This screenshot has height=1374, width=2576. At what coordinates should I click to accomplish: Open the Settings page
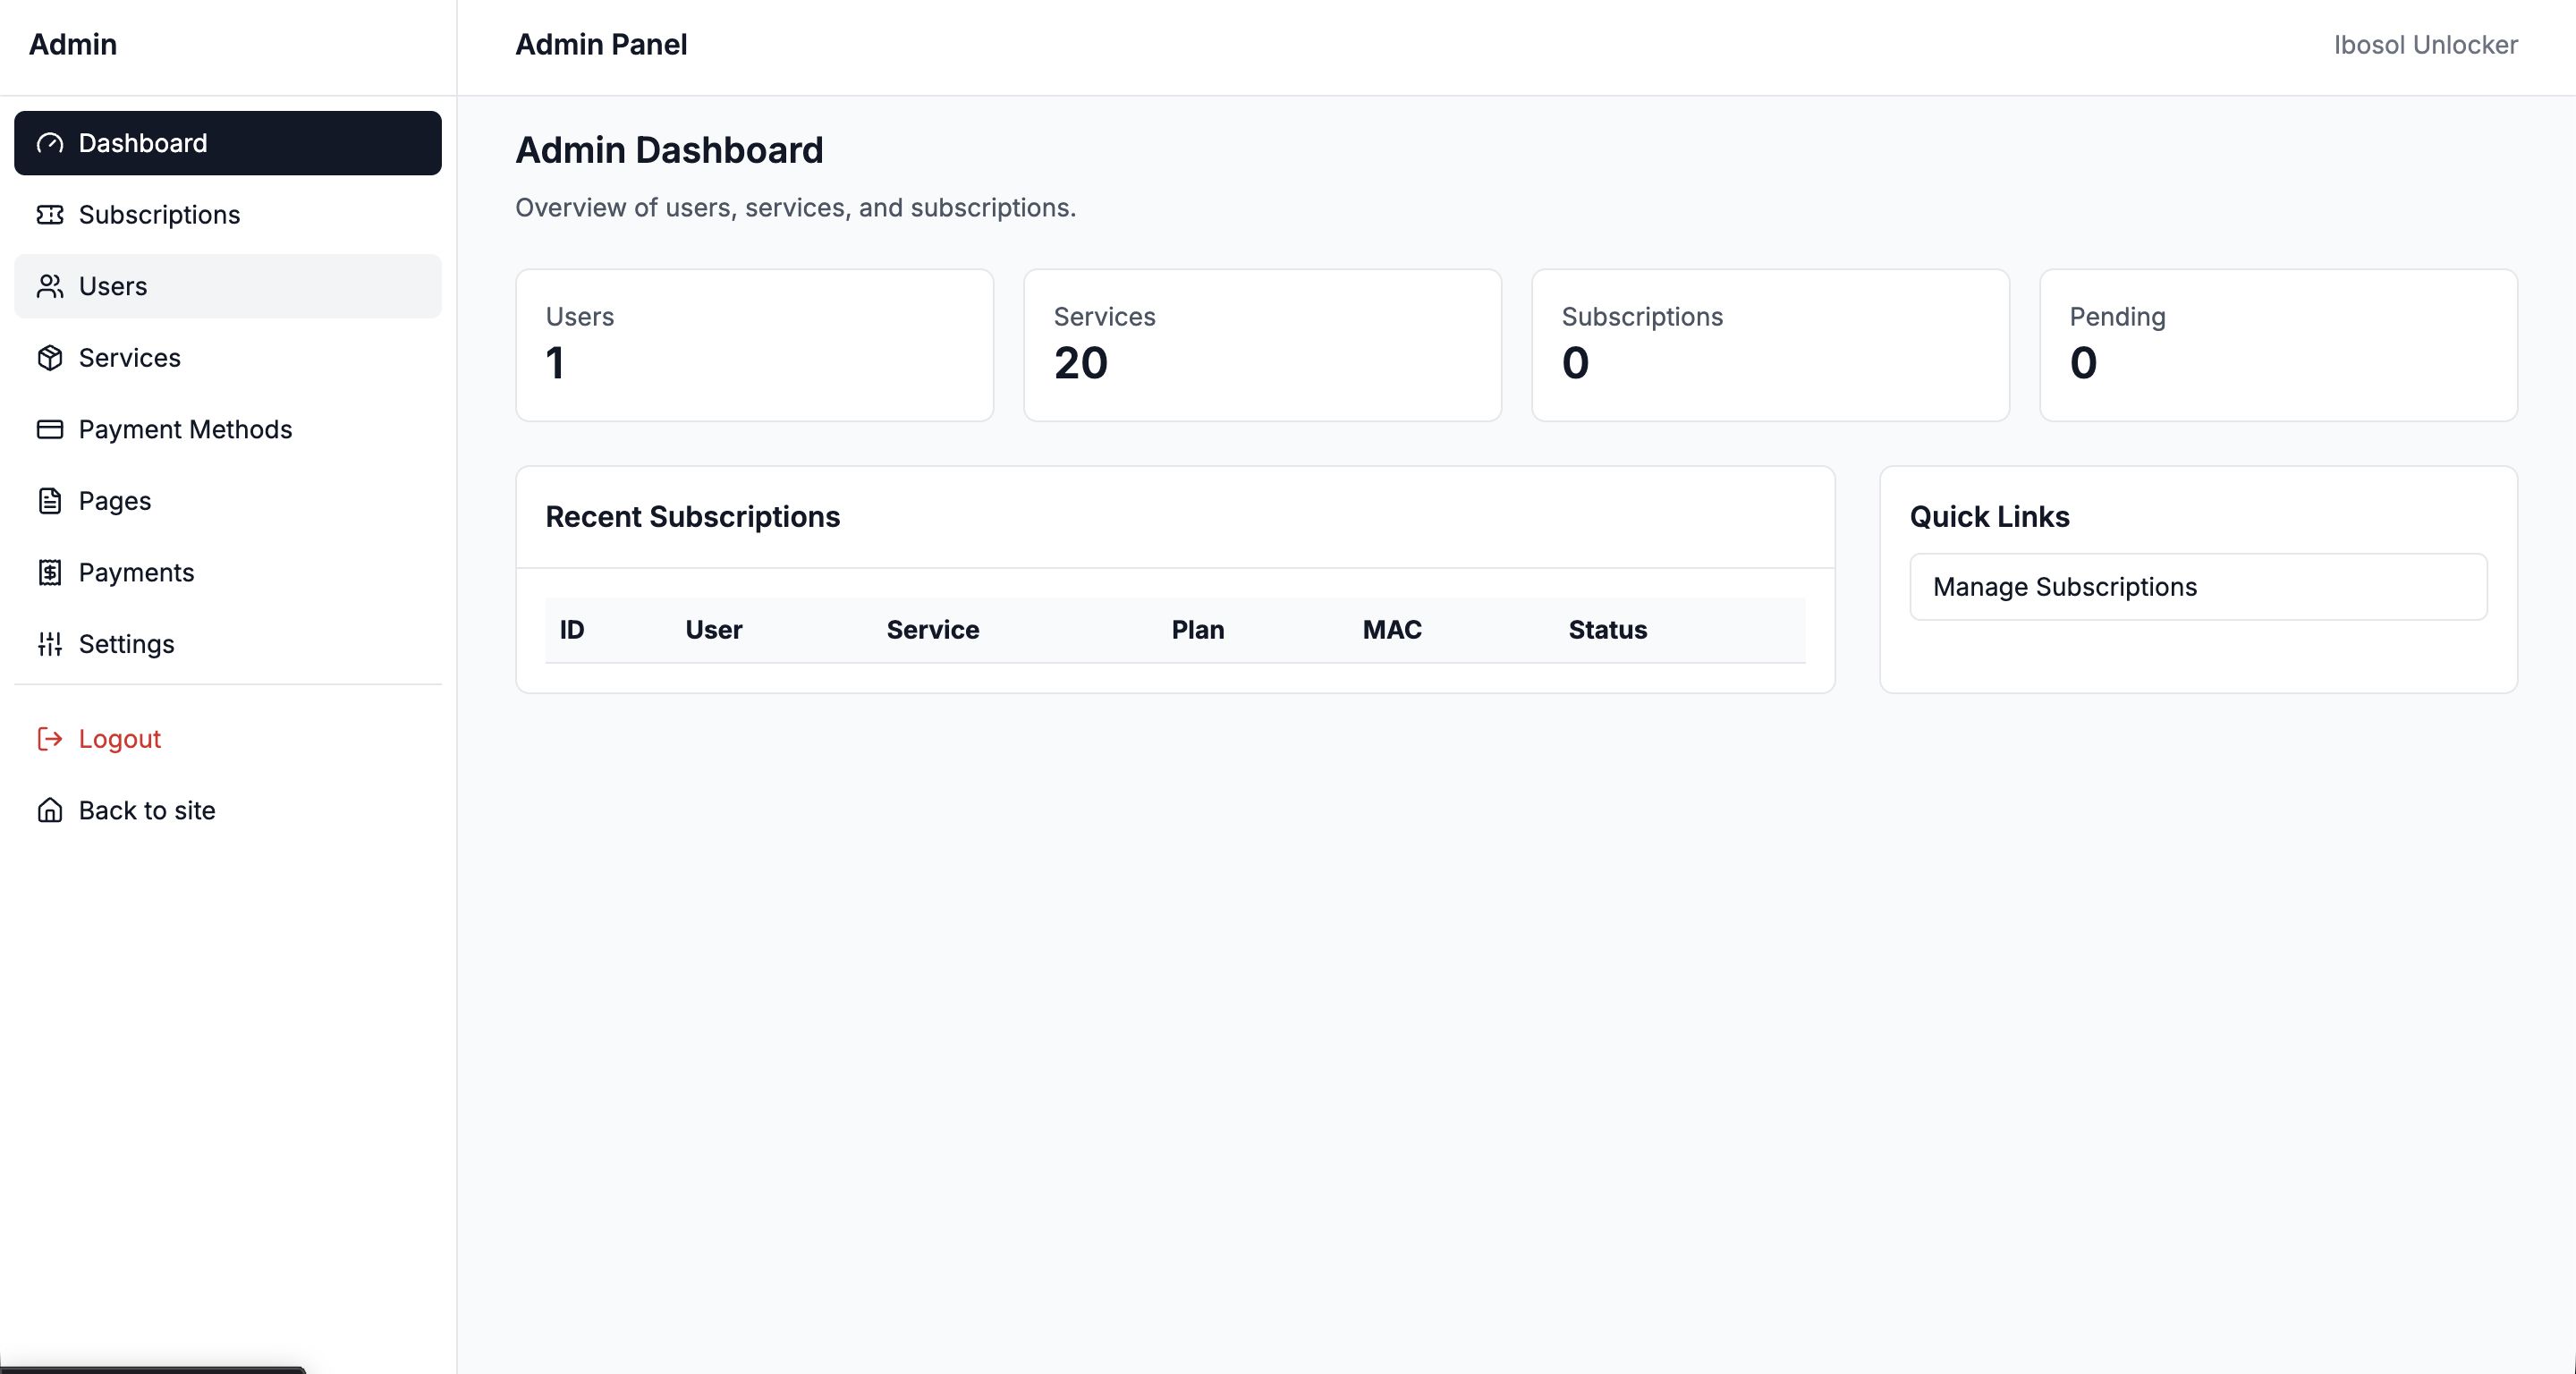pyautogui.click(x=126, y=644)
